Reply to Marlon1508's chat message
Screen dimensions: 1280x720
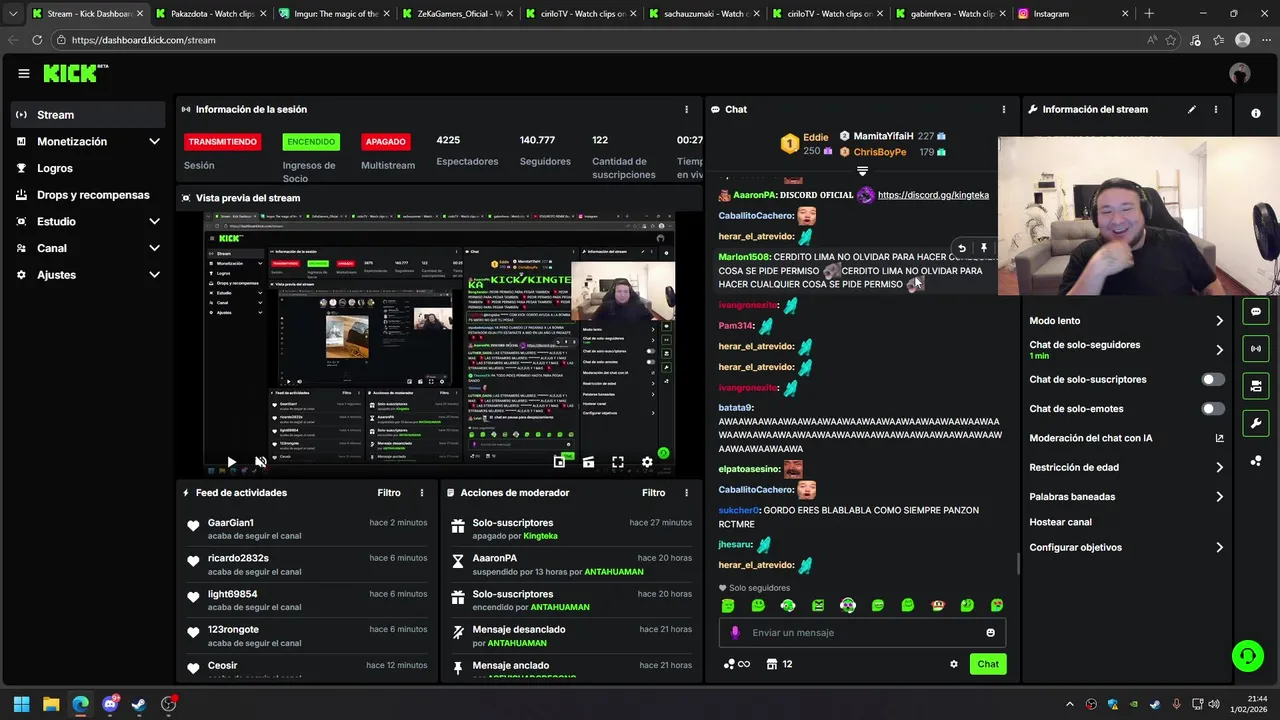pos(962,248)
